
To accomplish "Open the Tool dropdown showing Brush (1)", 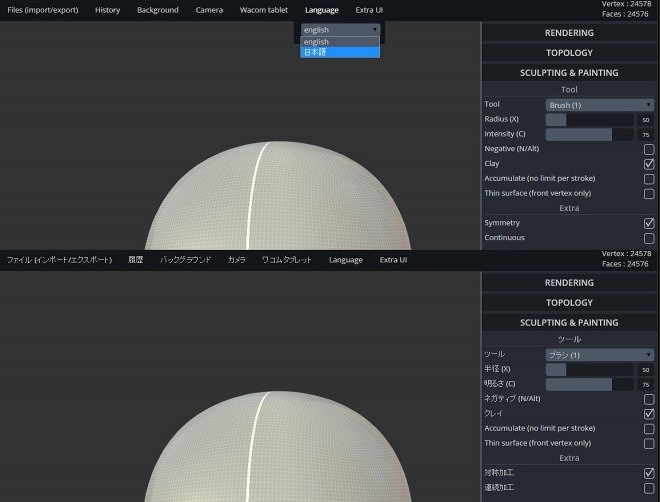I will [600, 105].
